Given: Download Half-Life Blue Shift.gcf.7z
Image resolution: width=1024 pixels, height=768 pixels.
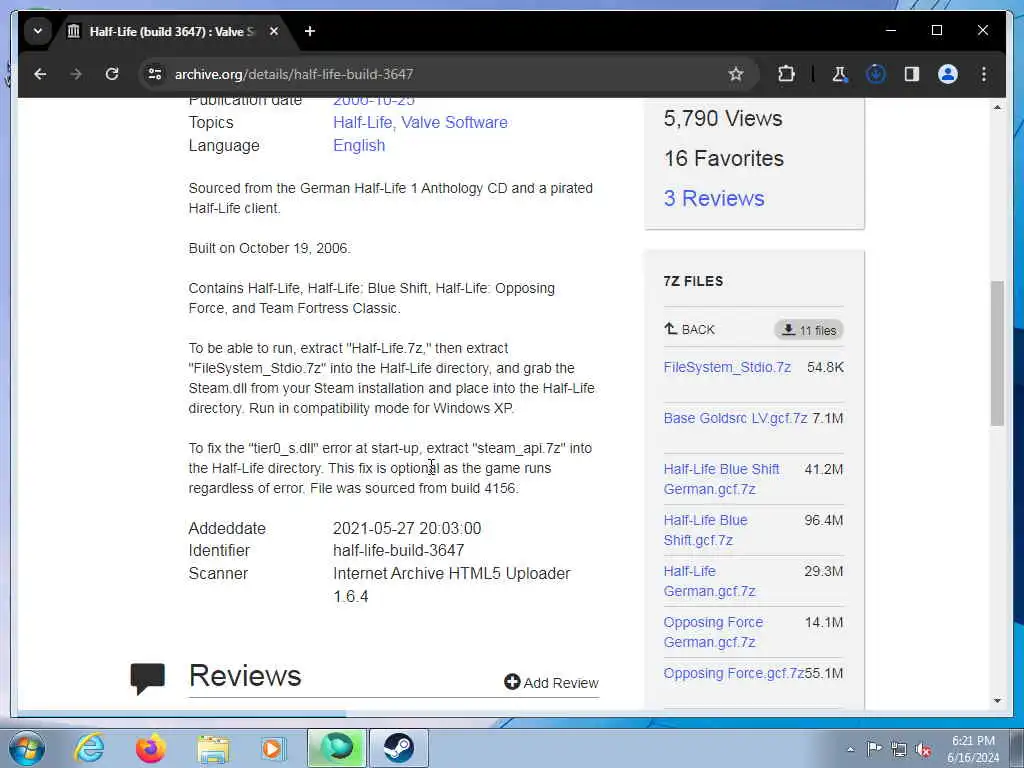Looking at the screenshot, I should coord(705,530).
